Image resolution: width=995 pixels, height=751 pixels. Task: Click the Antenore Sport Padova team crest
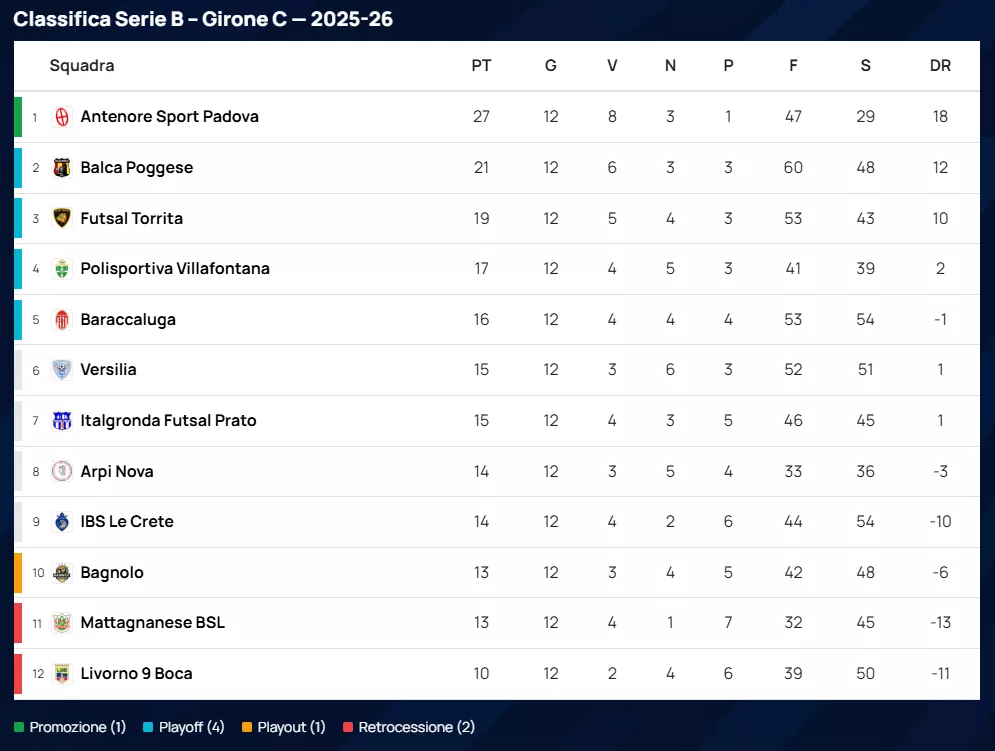62,117
